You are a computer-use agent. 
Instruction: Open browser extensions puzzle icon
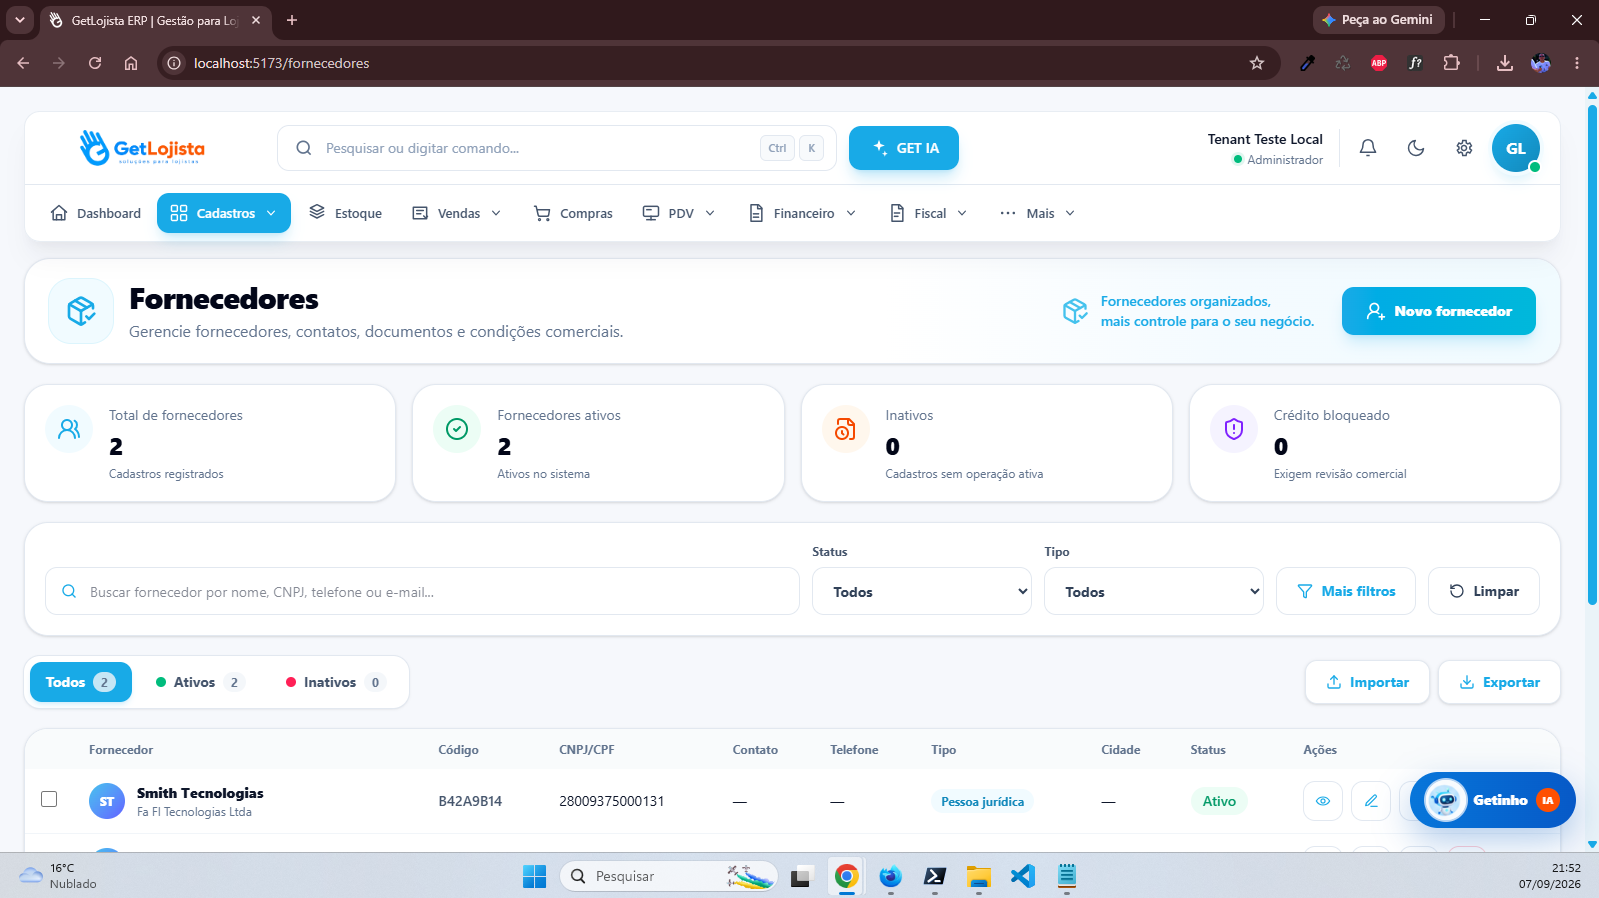tap(1451, 63)
